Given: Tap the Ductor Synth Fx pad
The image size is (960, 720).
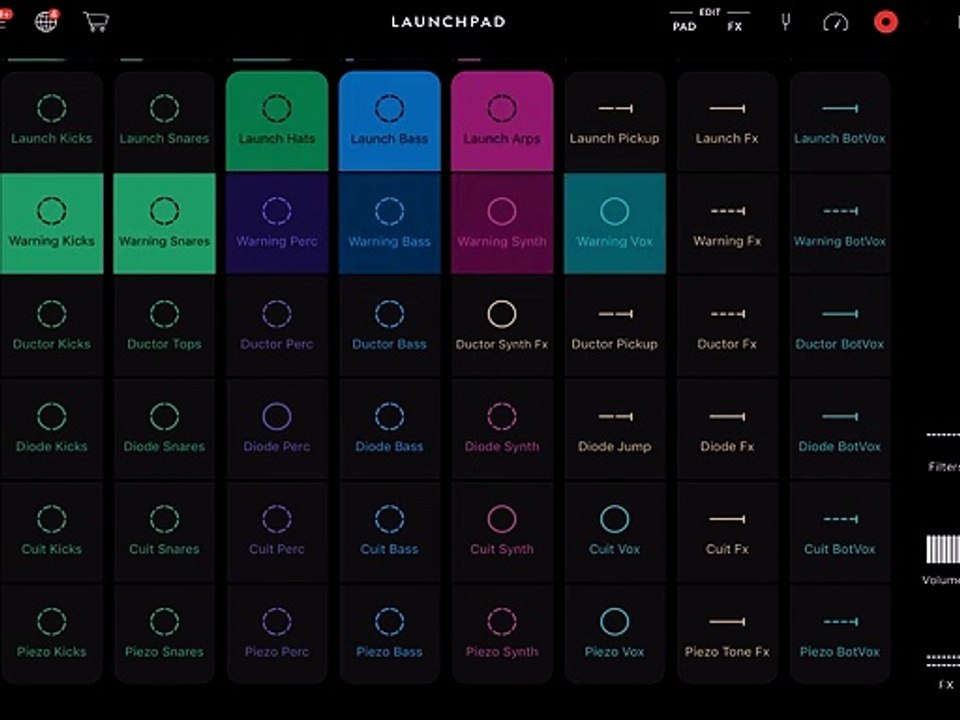Looking at the screenshot, I should coord(502,326).
